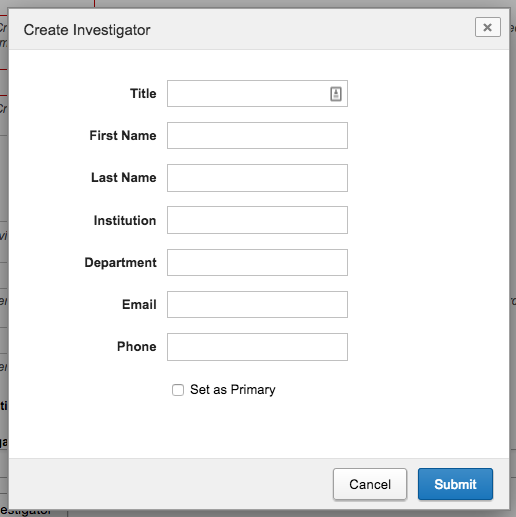Click the 'Set as Primary' label text
The height and width of the screenshot is (517, 516).
point(233,390)
